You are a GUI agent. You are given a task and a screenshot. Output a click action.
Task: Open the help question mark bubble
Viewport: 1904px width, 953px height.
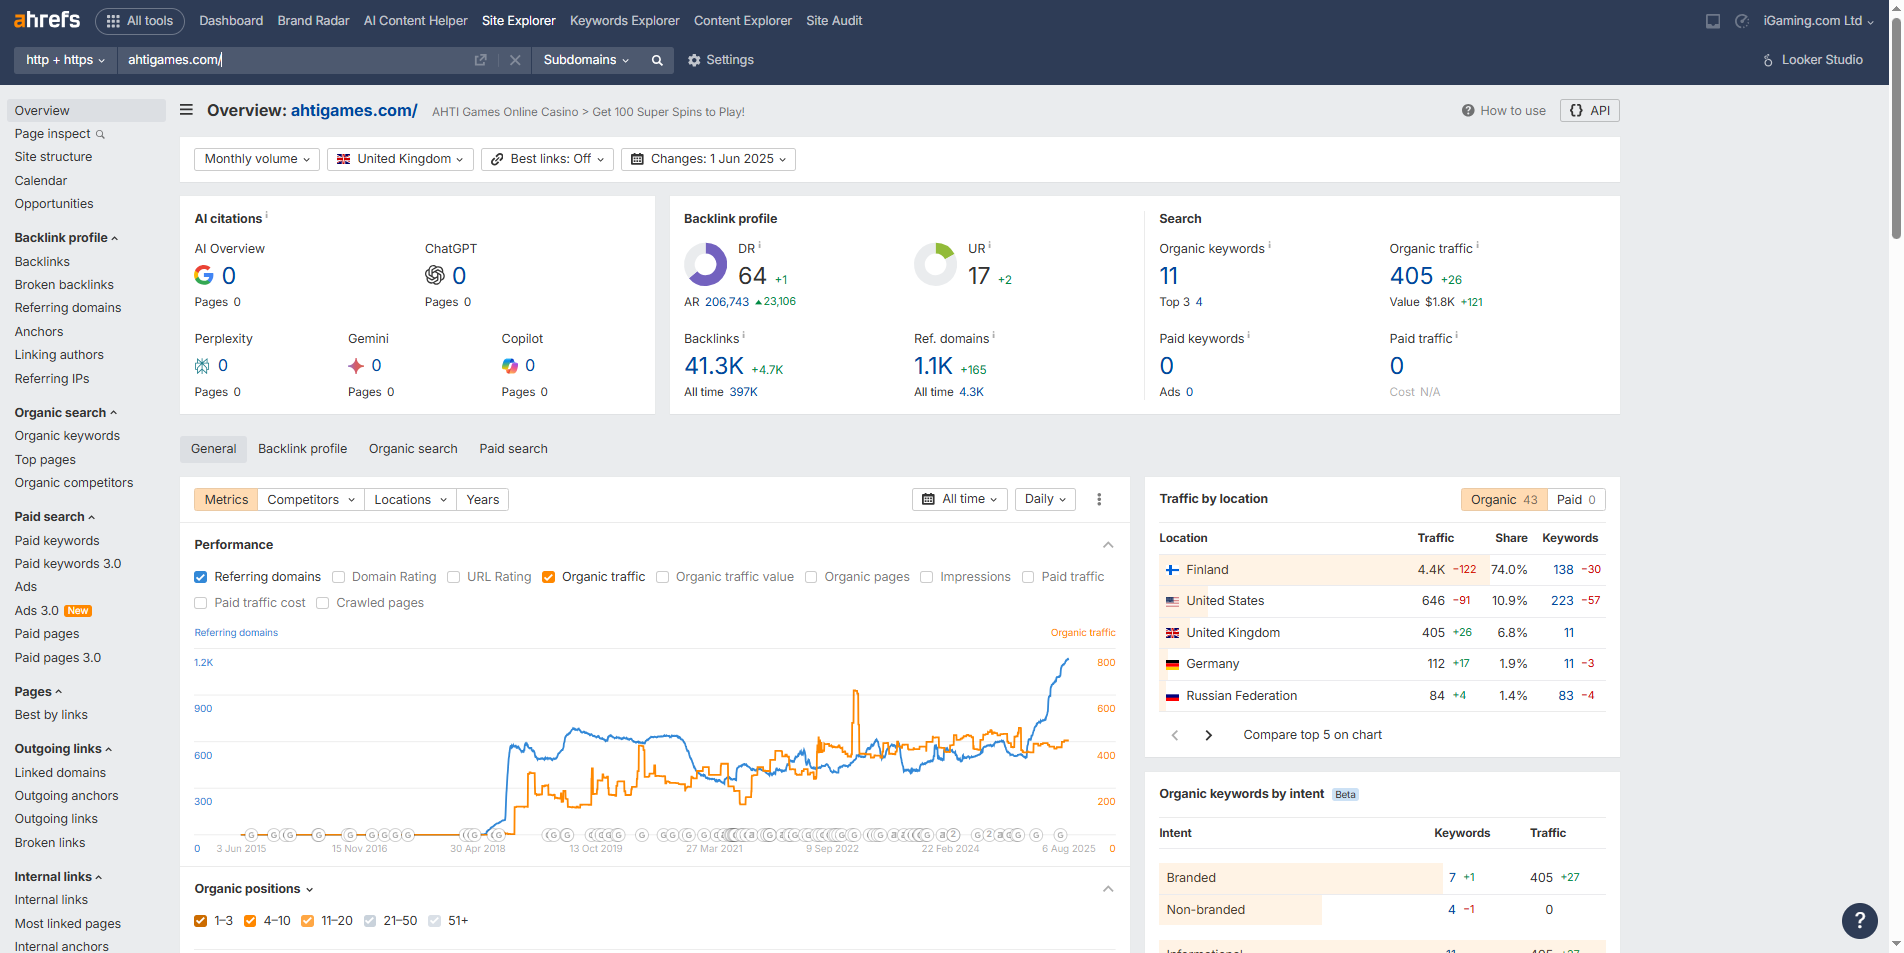click(1860, 921)
